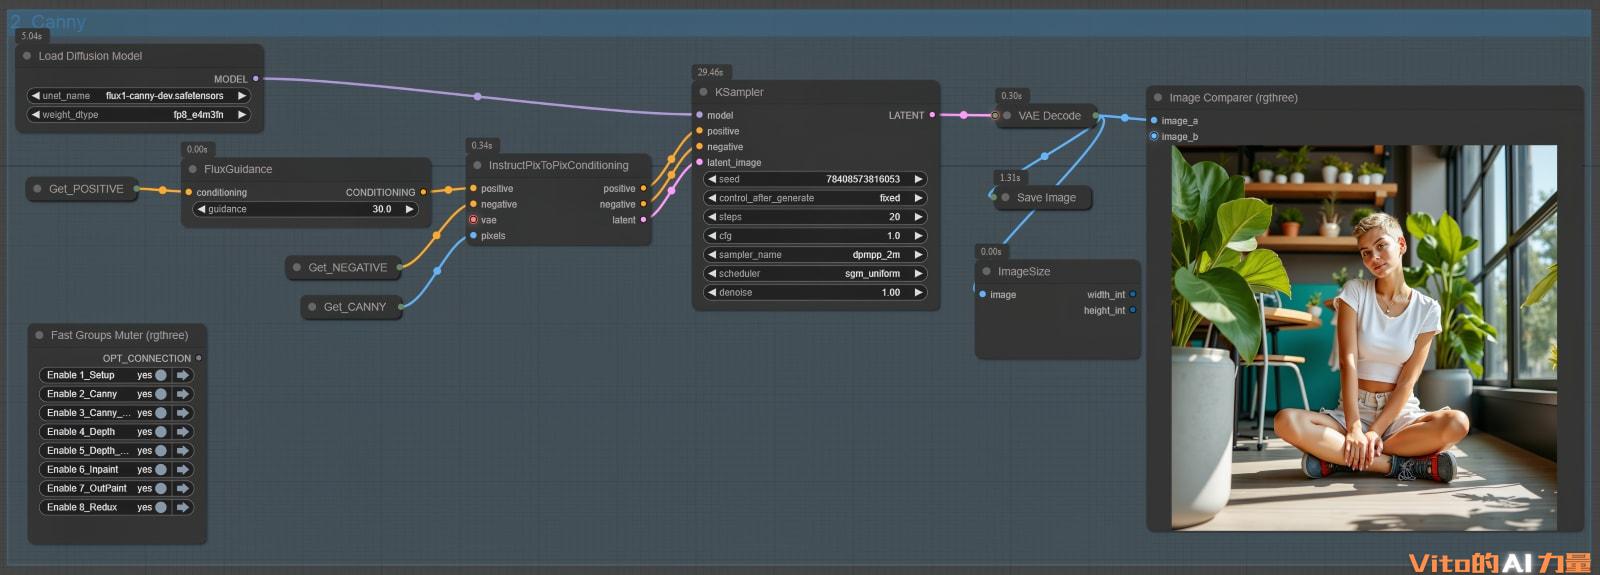Decrease denoise using the left arrow
This screenshot has width=1600, height=575.
point(712,293)
